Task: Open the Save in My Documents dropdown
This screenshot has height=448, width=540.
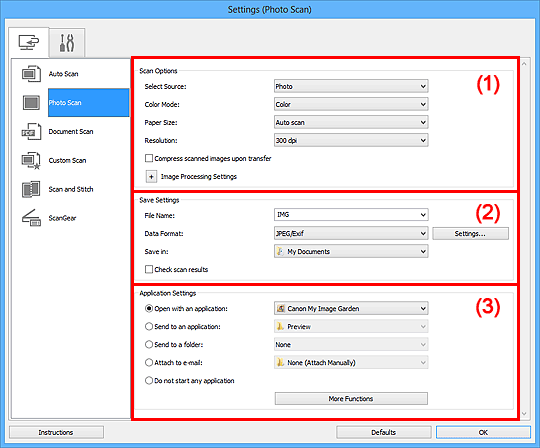Action: pyautogui.click(x=351, y=251)
